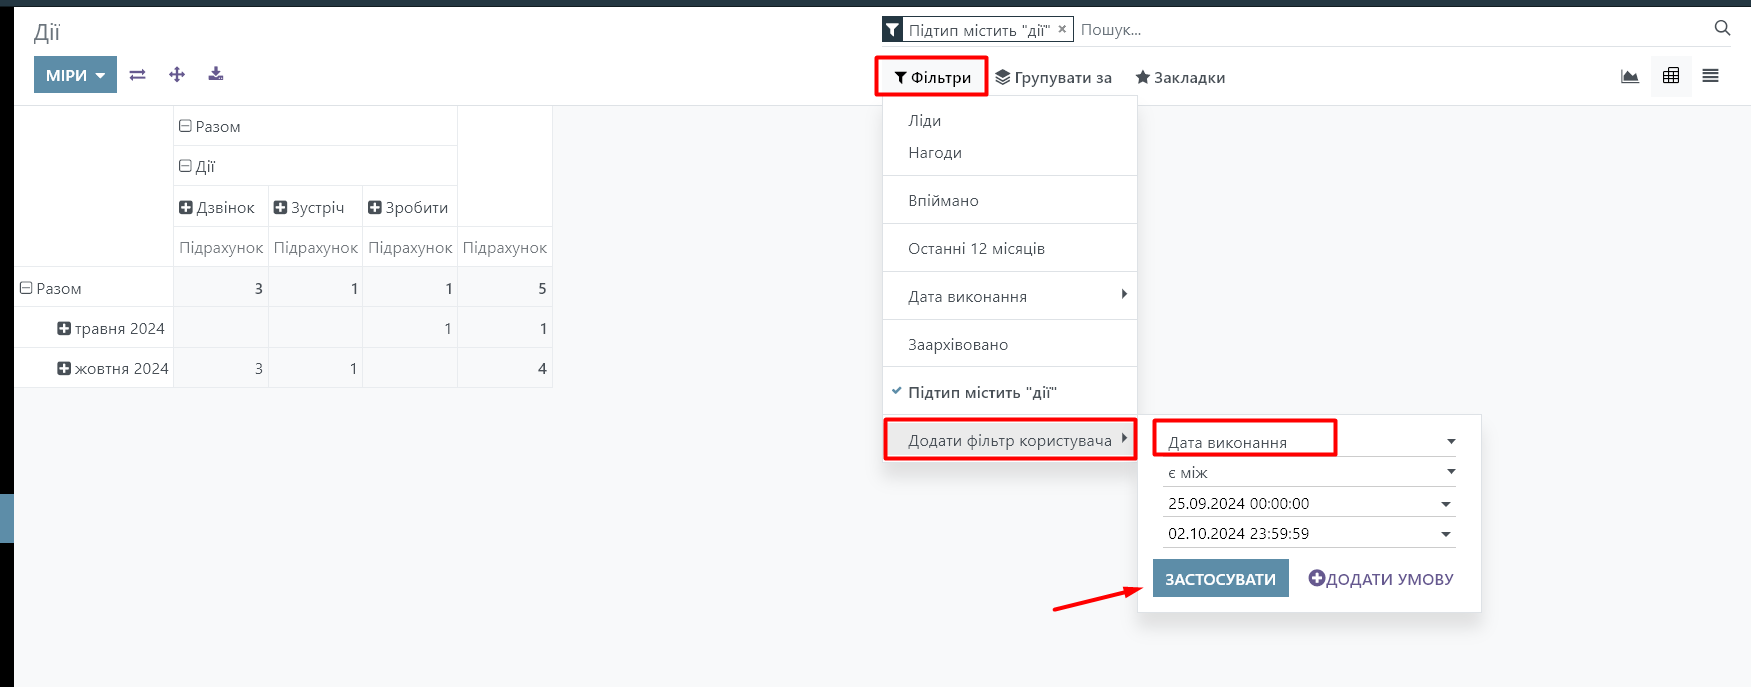Click the expand all arrows icon
This screenshot has width=1751, height=687.
177,75
